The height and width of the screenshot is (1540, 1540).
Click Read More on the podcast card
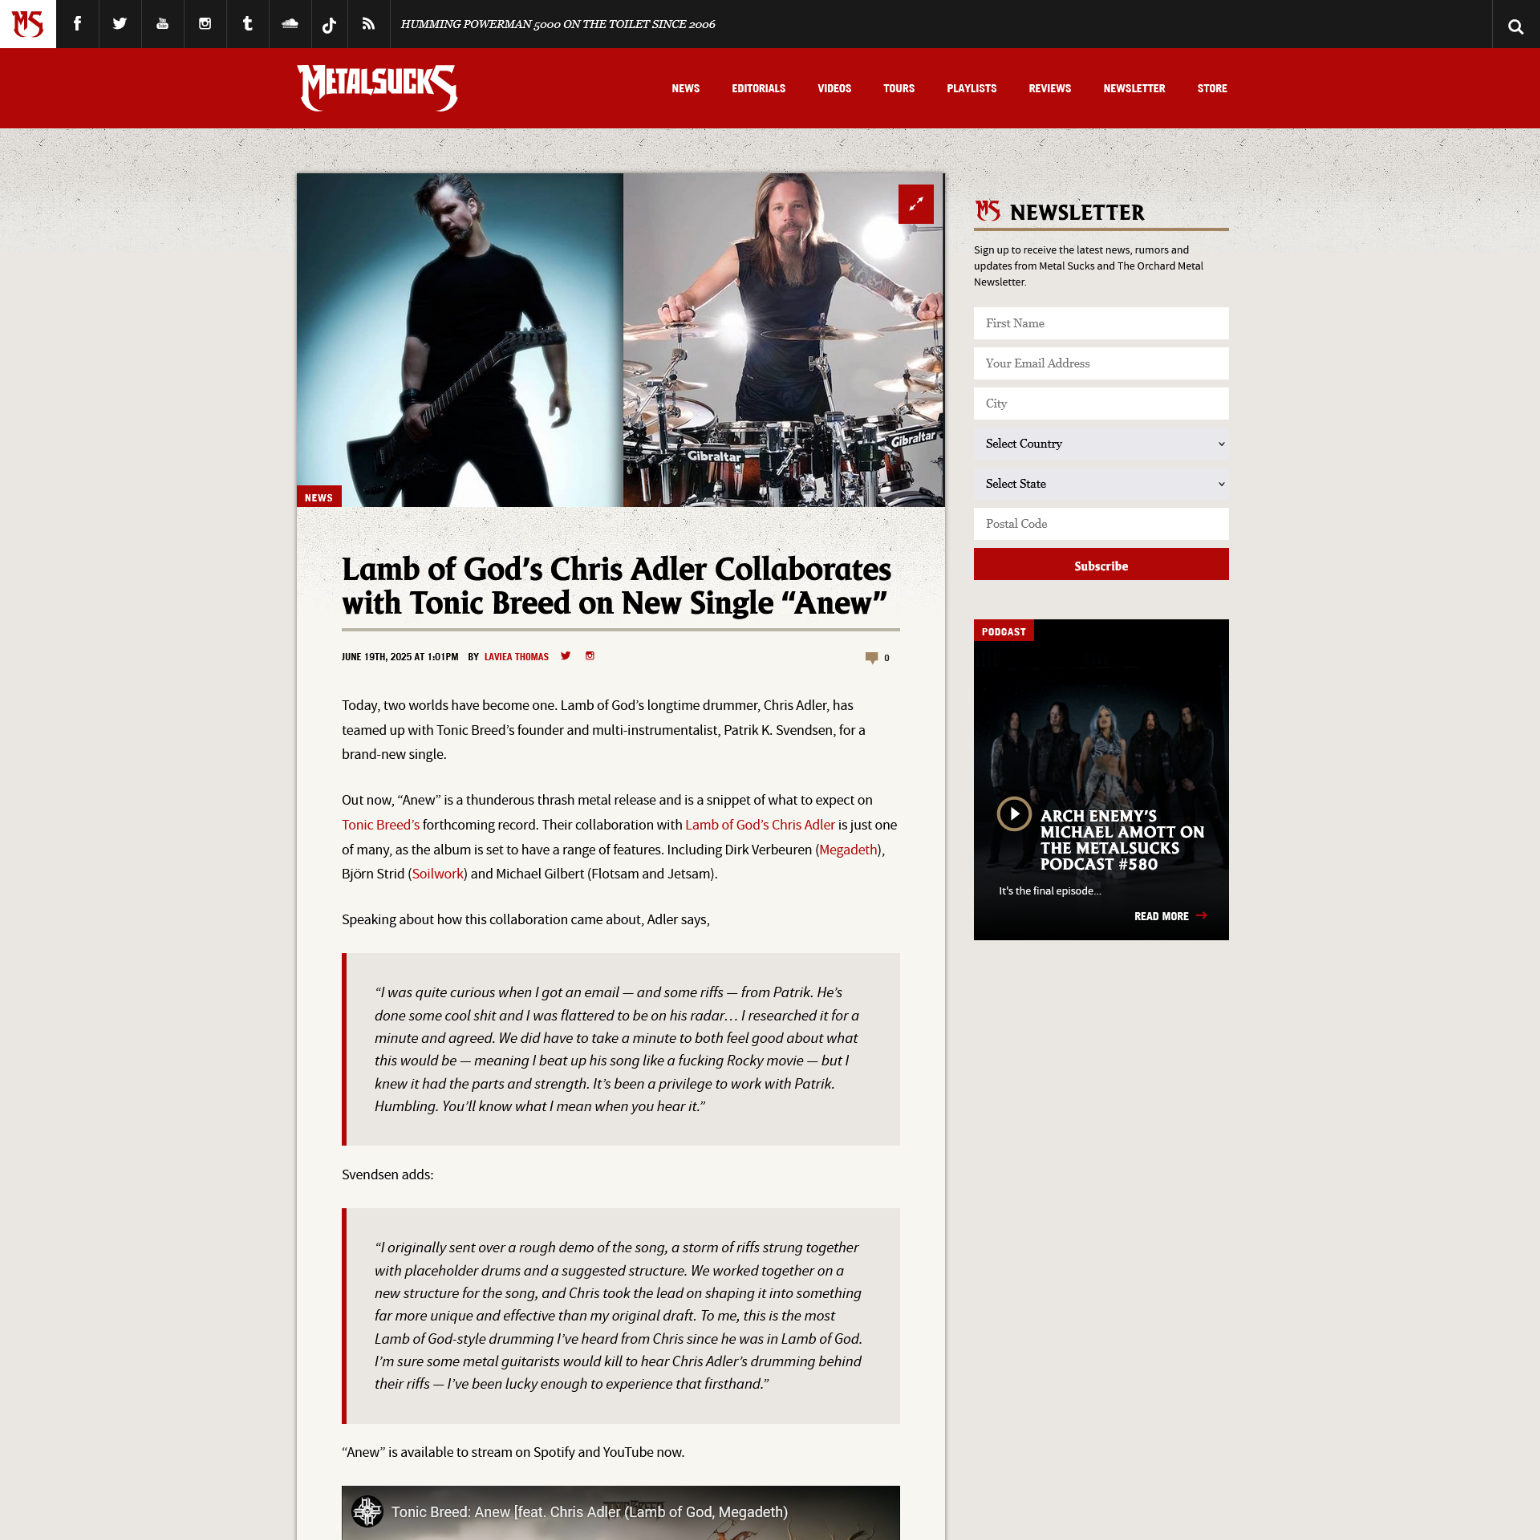coord(1170,916)
